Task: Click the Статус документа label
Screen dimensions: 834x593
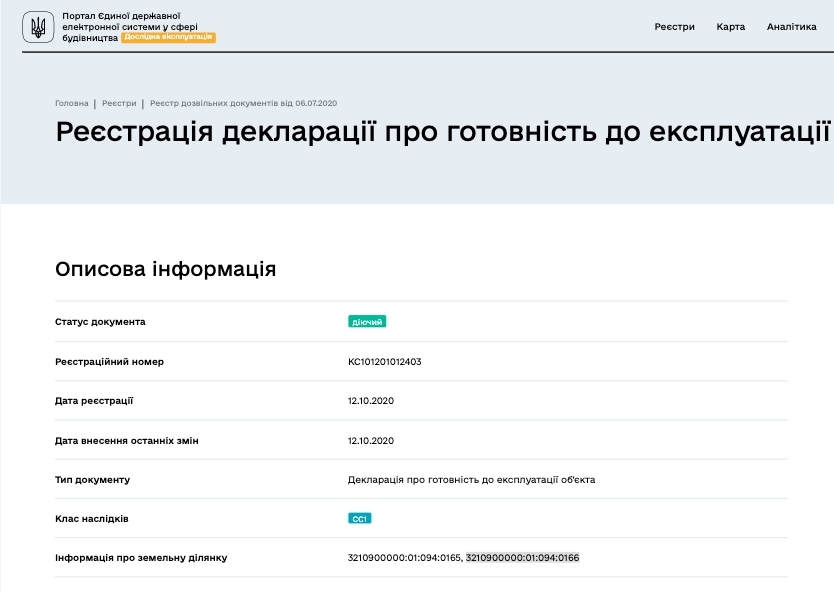Action: tap(100, 322)
